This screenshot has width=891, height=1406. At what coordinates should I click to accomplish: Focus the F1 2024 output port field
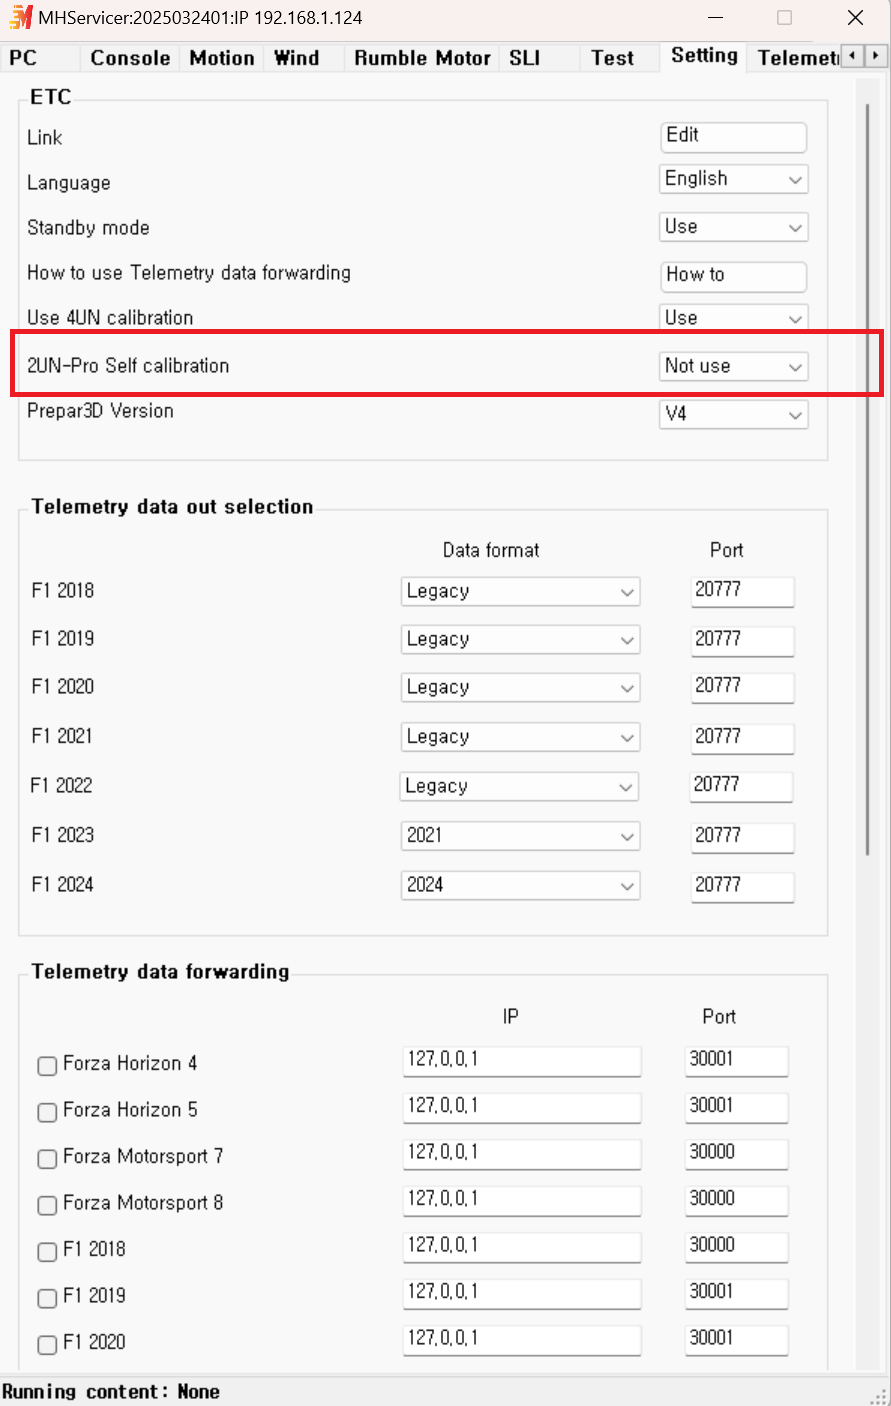pyautogui.click(x=742, y=886)
